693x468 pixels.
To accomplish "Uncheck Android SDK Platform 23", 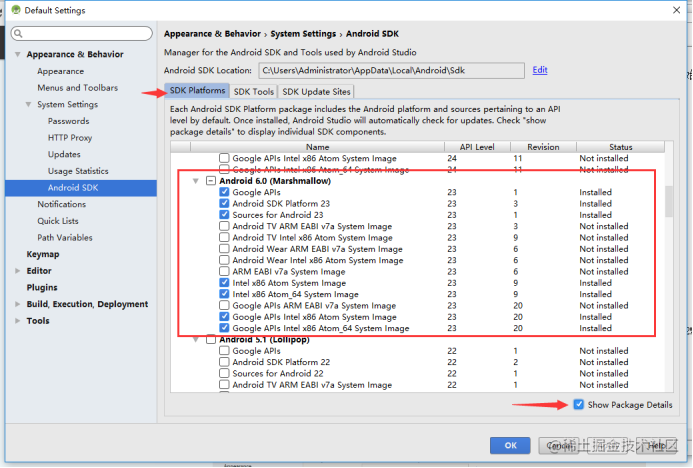I will tap(225, 203).
